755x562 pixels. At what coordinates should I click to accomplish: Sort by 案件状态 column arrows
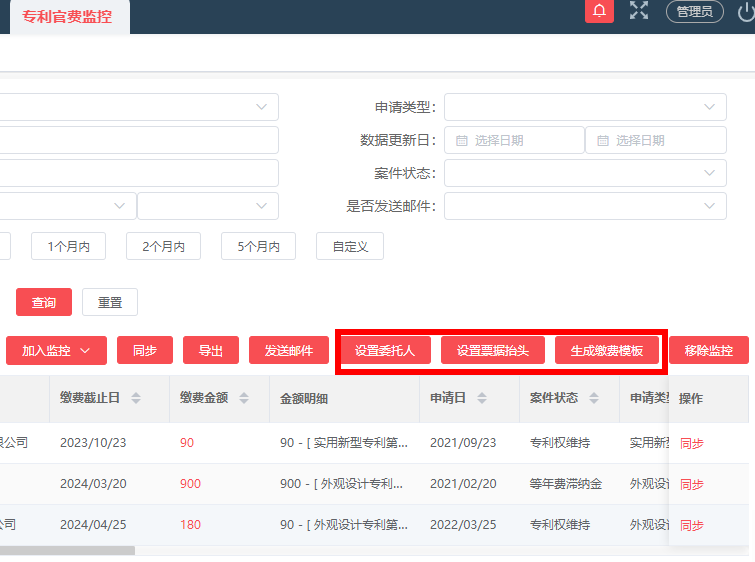(594, 398)
